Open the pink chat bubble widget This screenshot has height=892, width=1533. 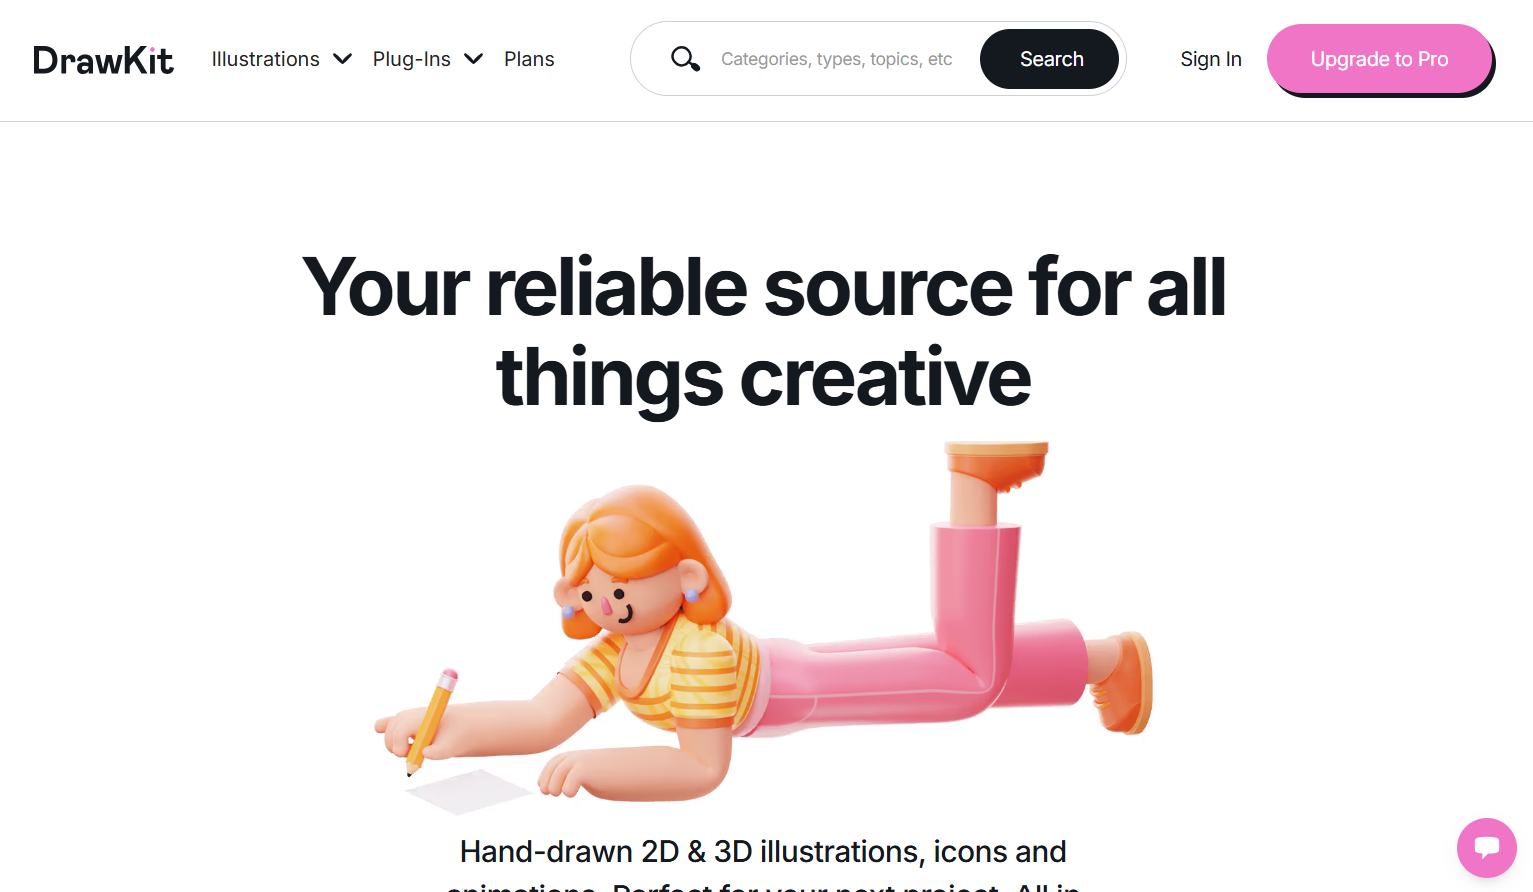click(1486, 847)
